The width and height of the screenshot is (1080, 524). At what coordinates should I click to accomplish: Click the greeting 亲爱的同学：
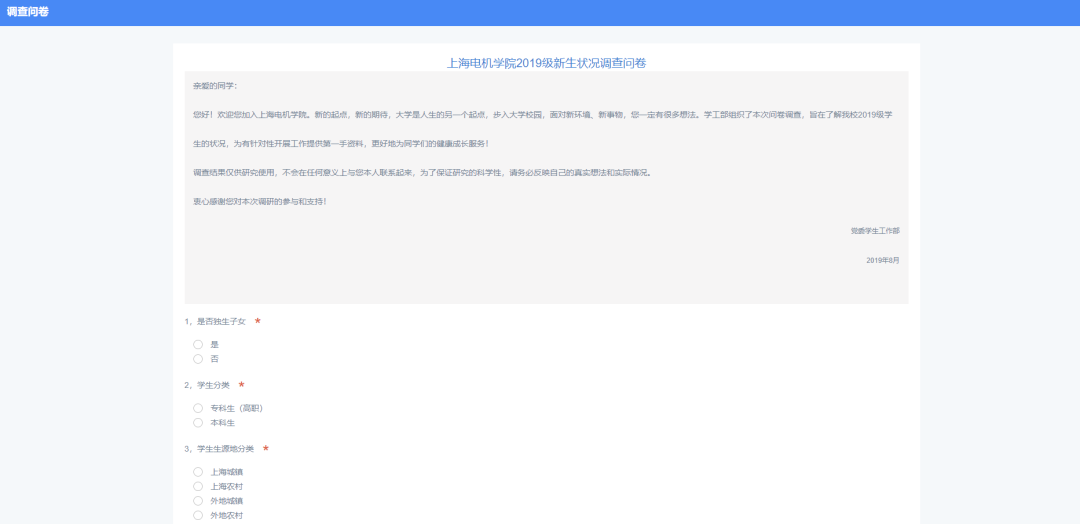(x=215, y=86)
